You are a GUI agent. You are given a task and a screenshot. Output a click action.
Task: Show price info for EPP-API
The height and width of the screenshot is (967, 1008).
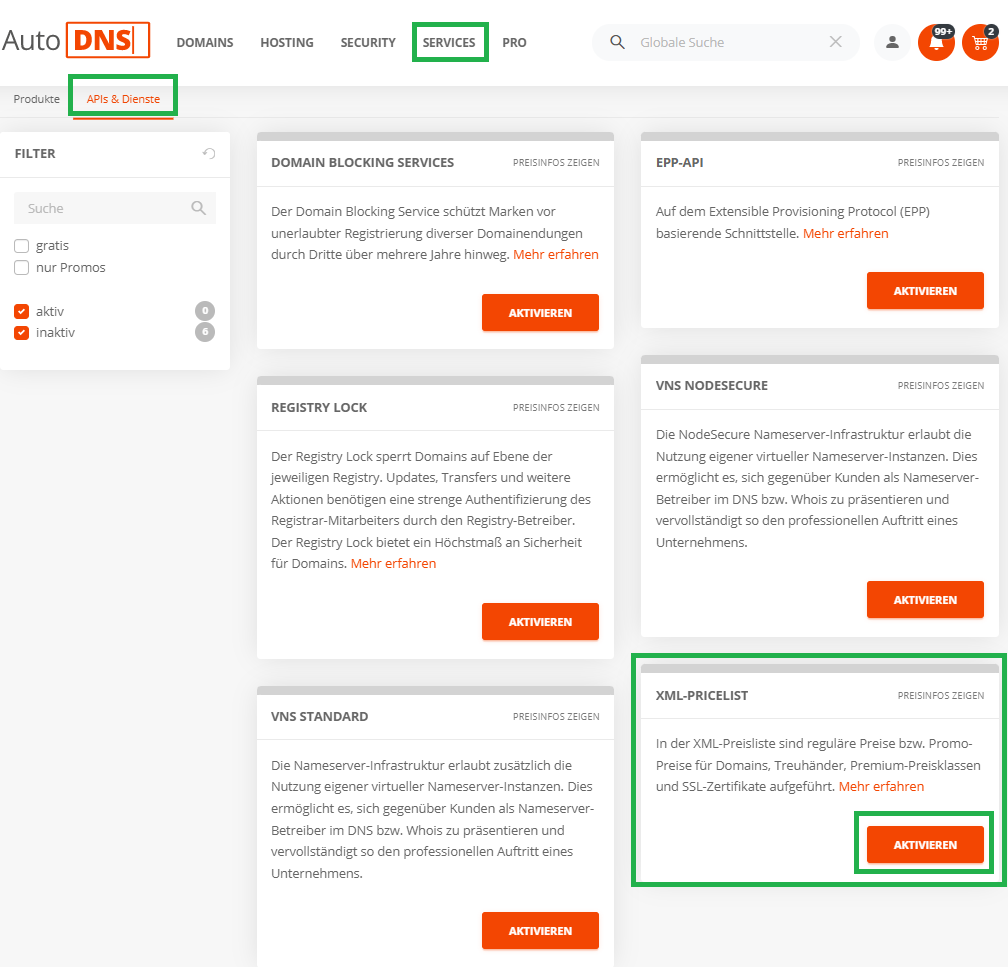pyautogui.click(x=941, y=163)
